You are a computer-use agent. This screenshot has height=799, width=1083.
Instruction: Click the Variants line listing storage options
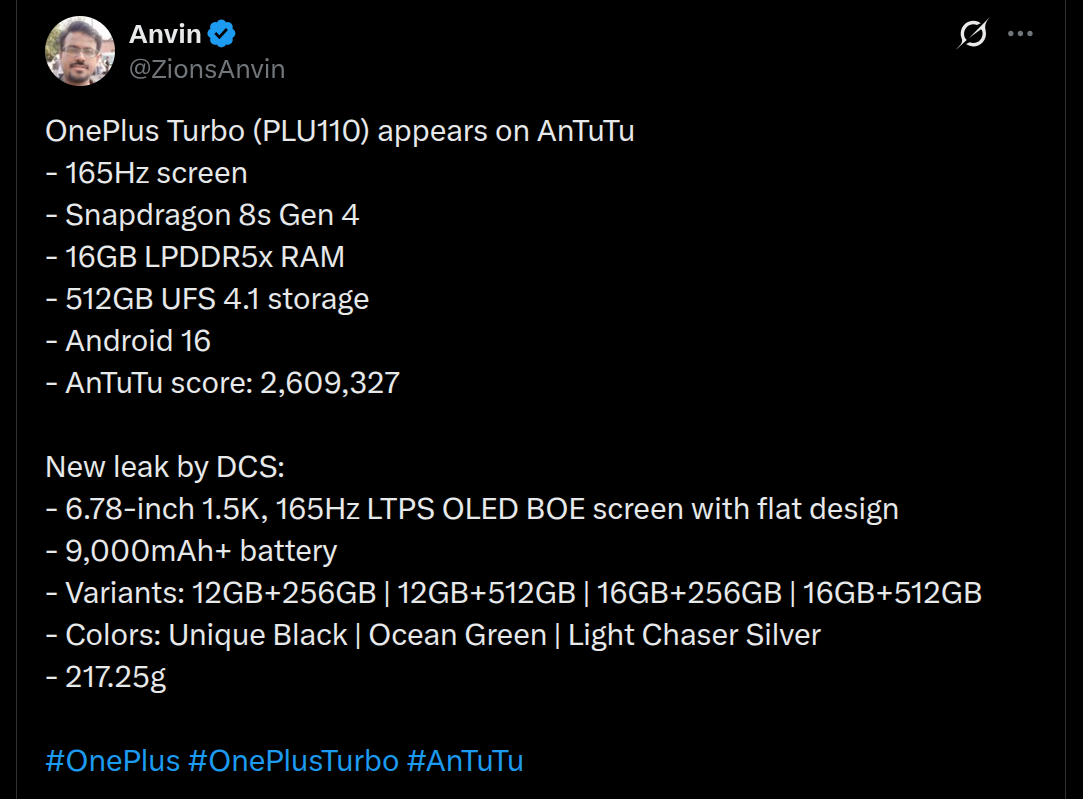[513, 593]
